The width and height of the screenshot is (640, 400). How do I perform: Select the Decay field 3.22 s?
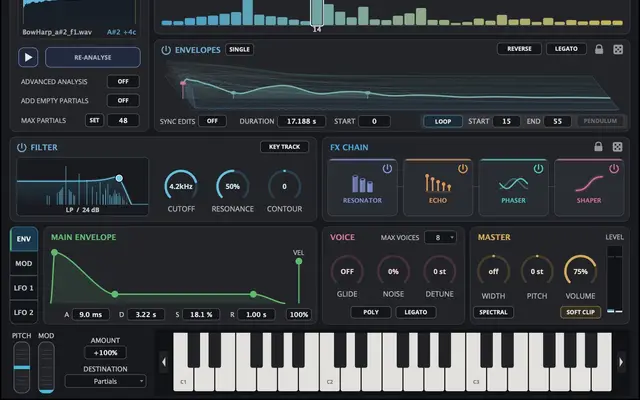146,314
